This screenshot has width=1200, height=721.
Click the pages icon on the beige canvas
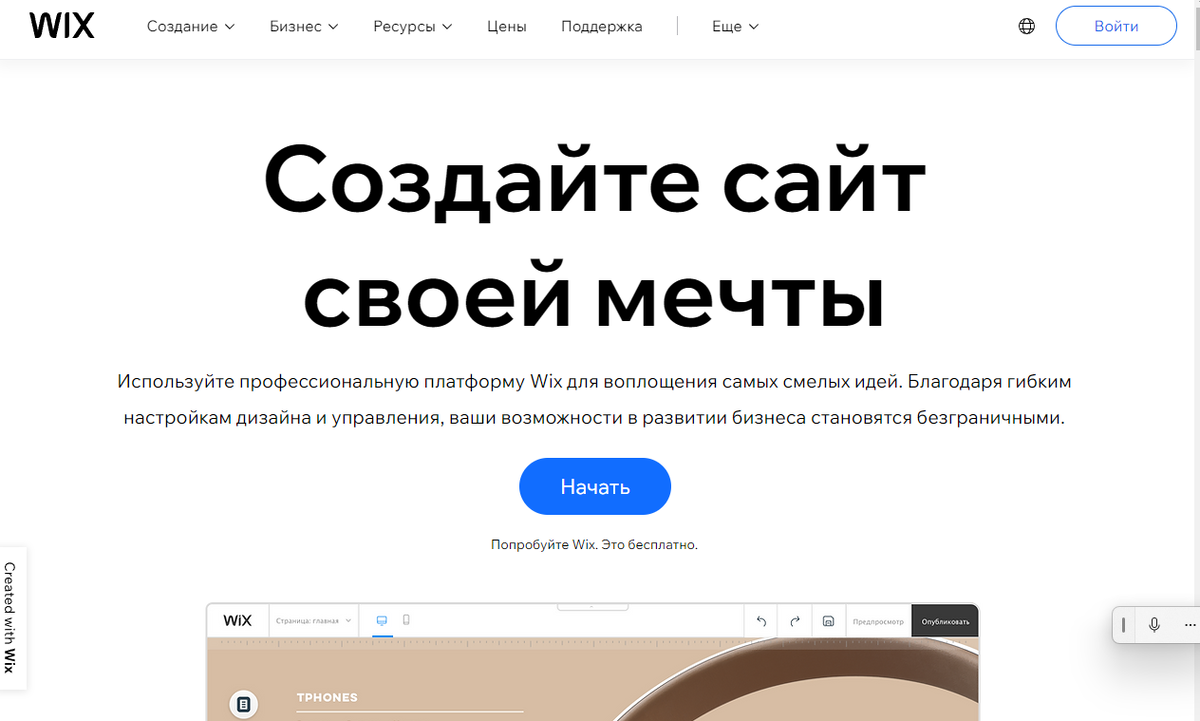[x=243, y=704]
